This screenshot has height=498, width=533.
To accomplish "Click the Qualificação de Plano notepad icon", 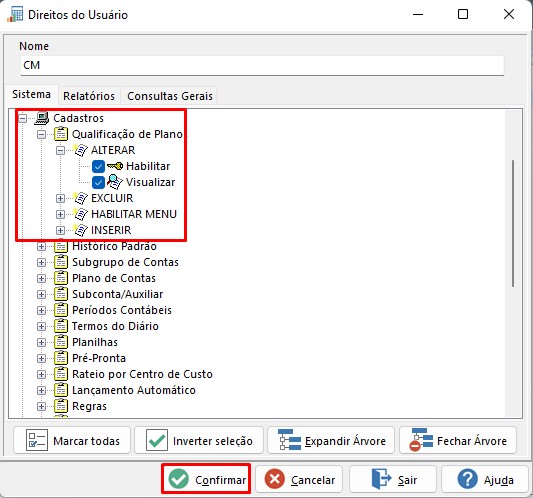I will pyautogui.click(x=61, y=134).
